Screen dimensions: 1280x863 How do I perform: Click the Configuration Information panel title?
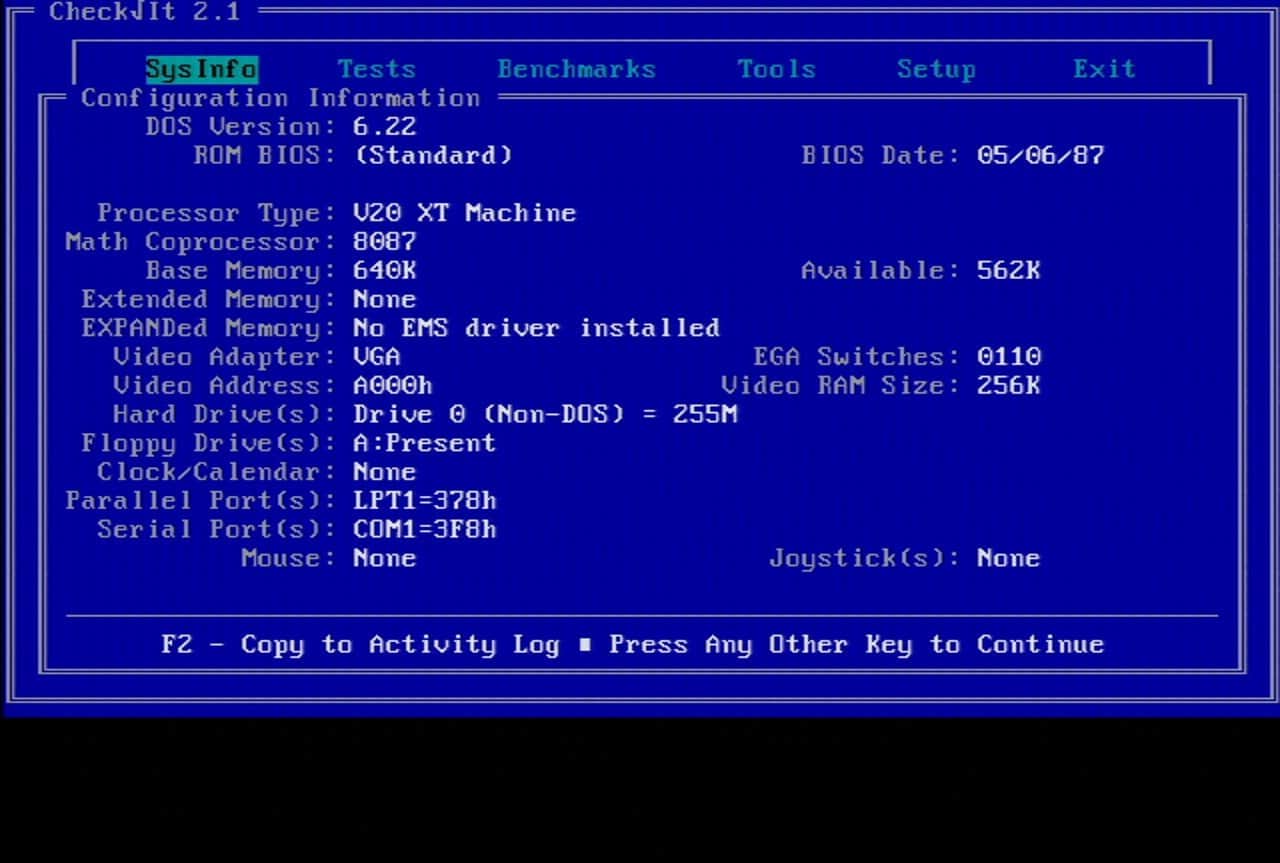click(x=280, y=99)
